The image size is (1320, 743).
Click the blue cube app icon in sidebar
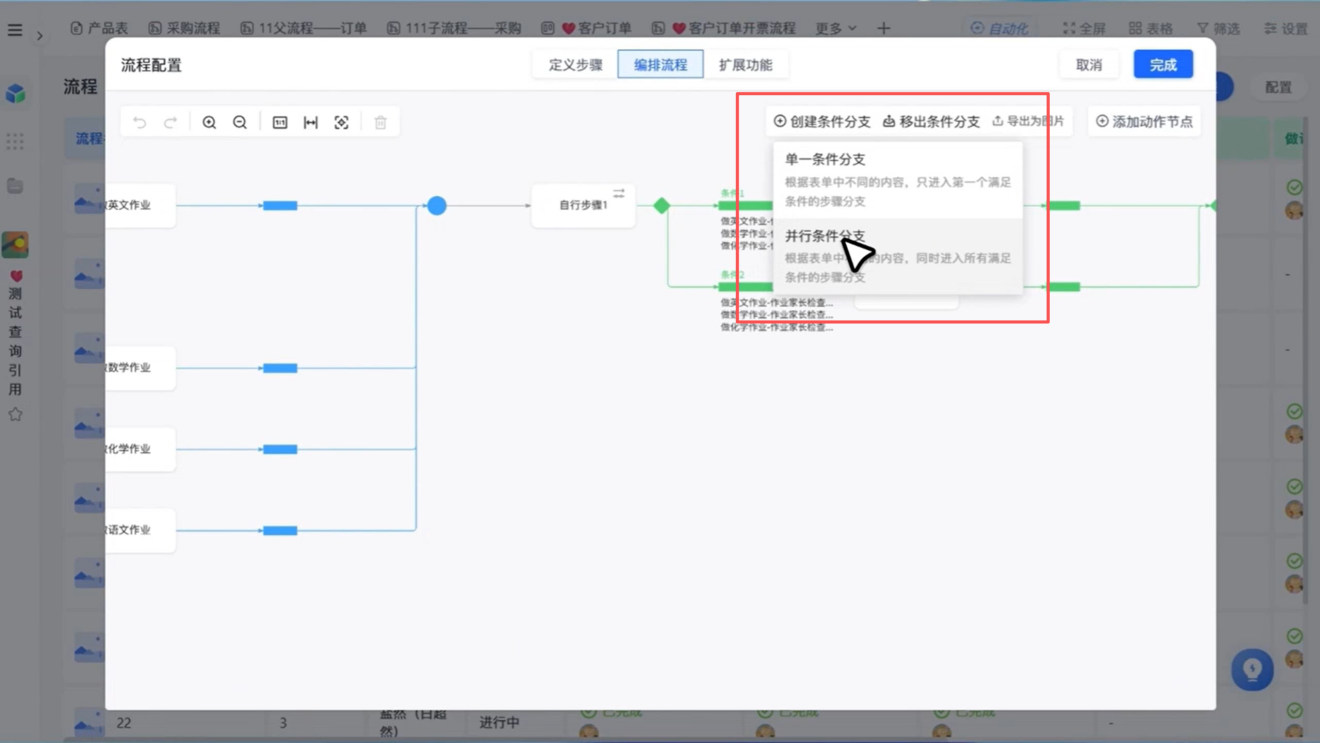point(15,94)
